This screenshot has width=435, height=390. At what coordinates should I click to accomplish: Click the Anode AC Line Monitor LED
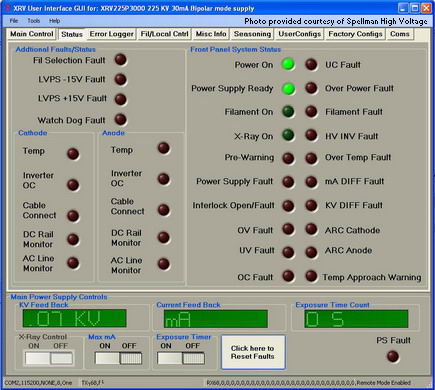(x=164, y=264)
